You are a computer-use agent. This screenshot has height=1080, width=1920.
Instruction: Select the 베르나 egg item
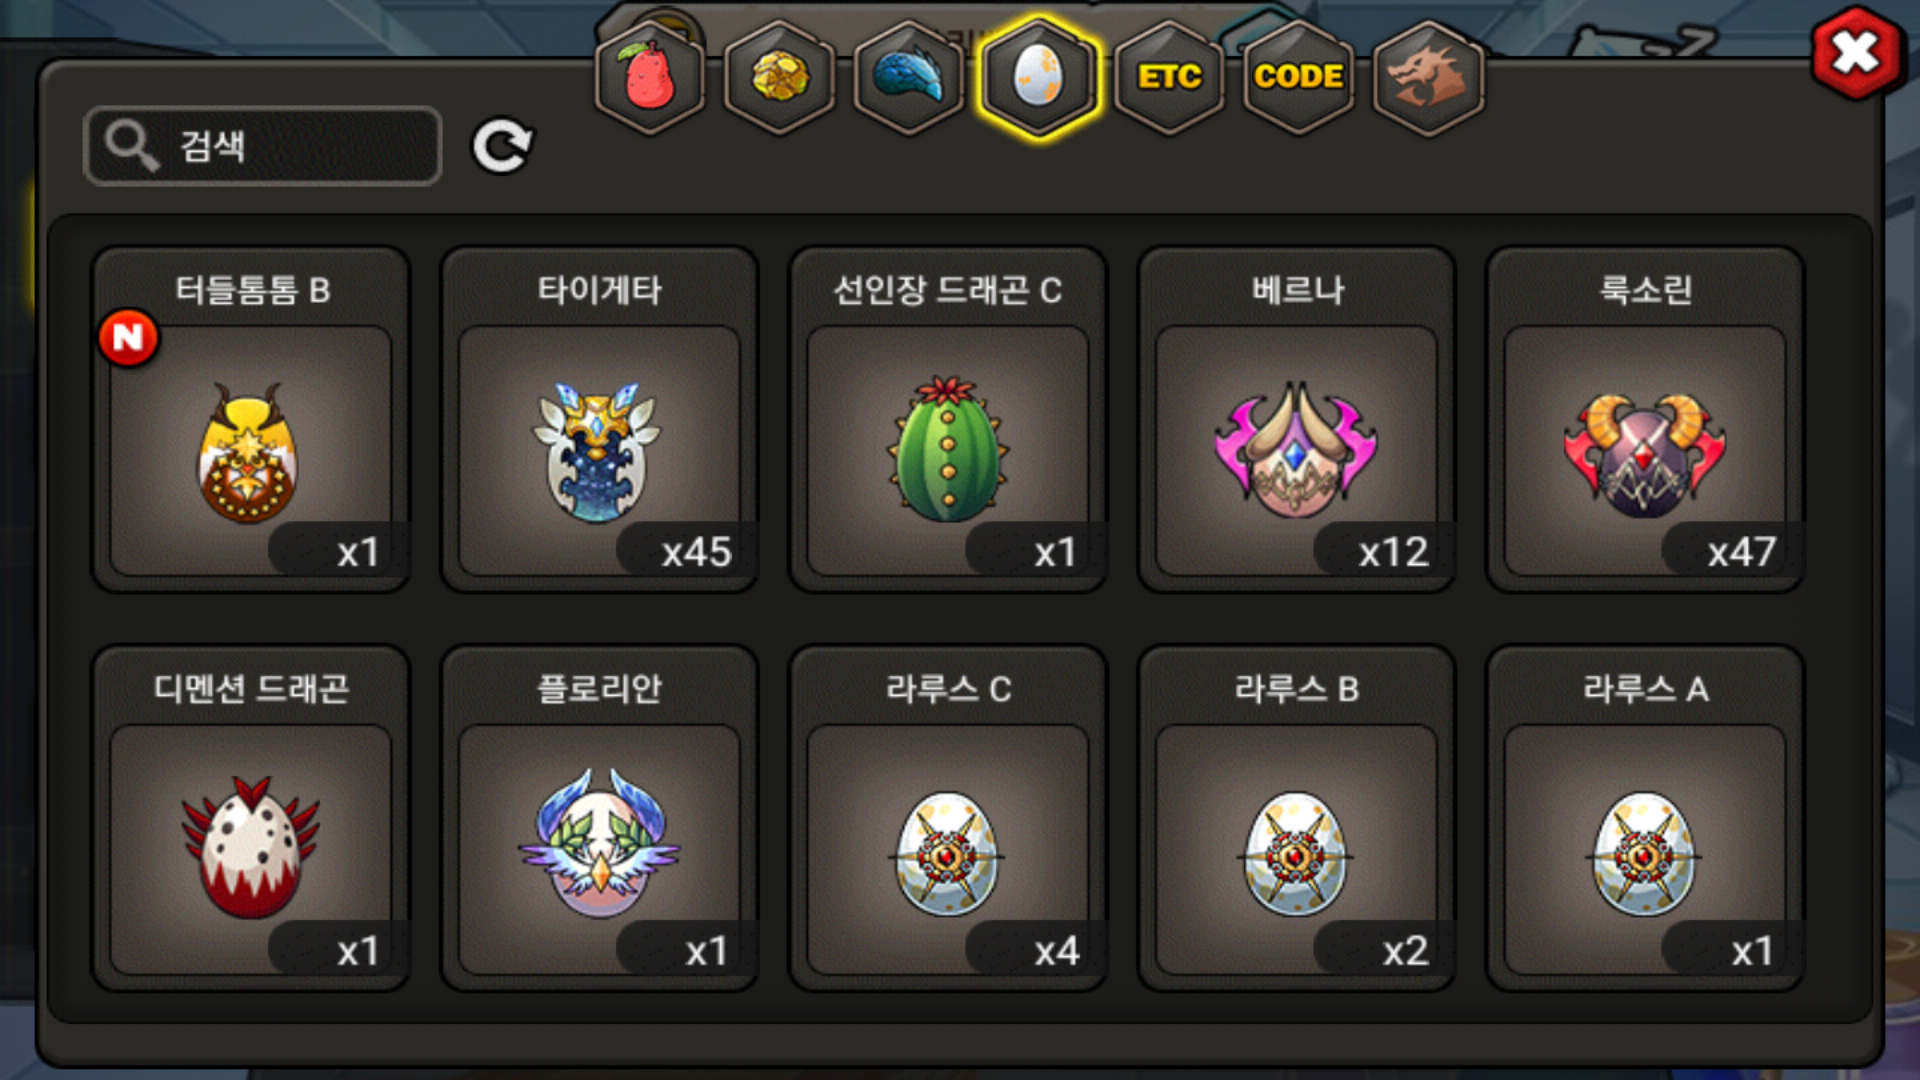coord(1297,420)
